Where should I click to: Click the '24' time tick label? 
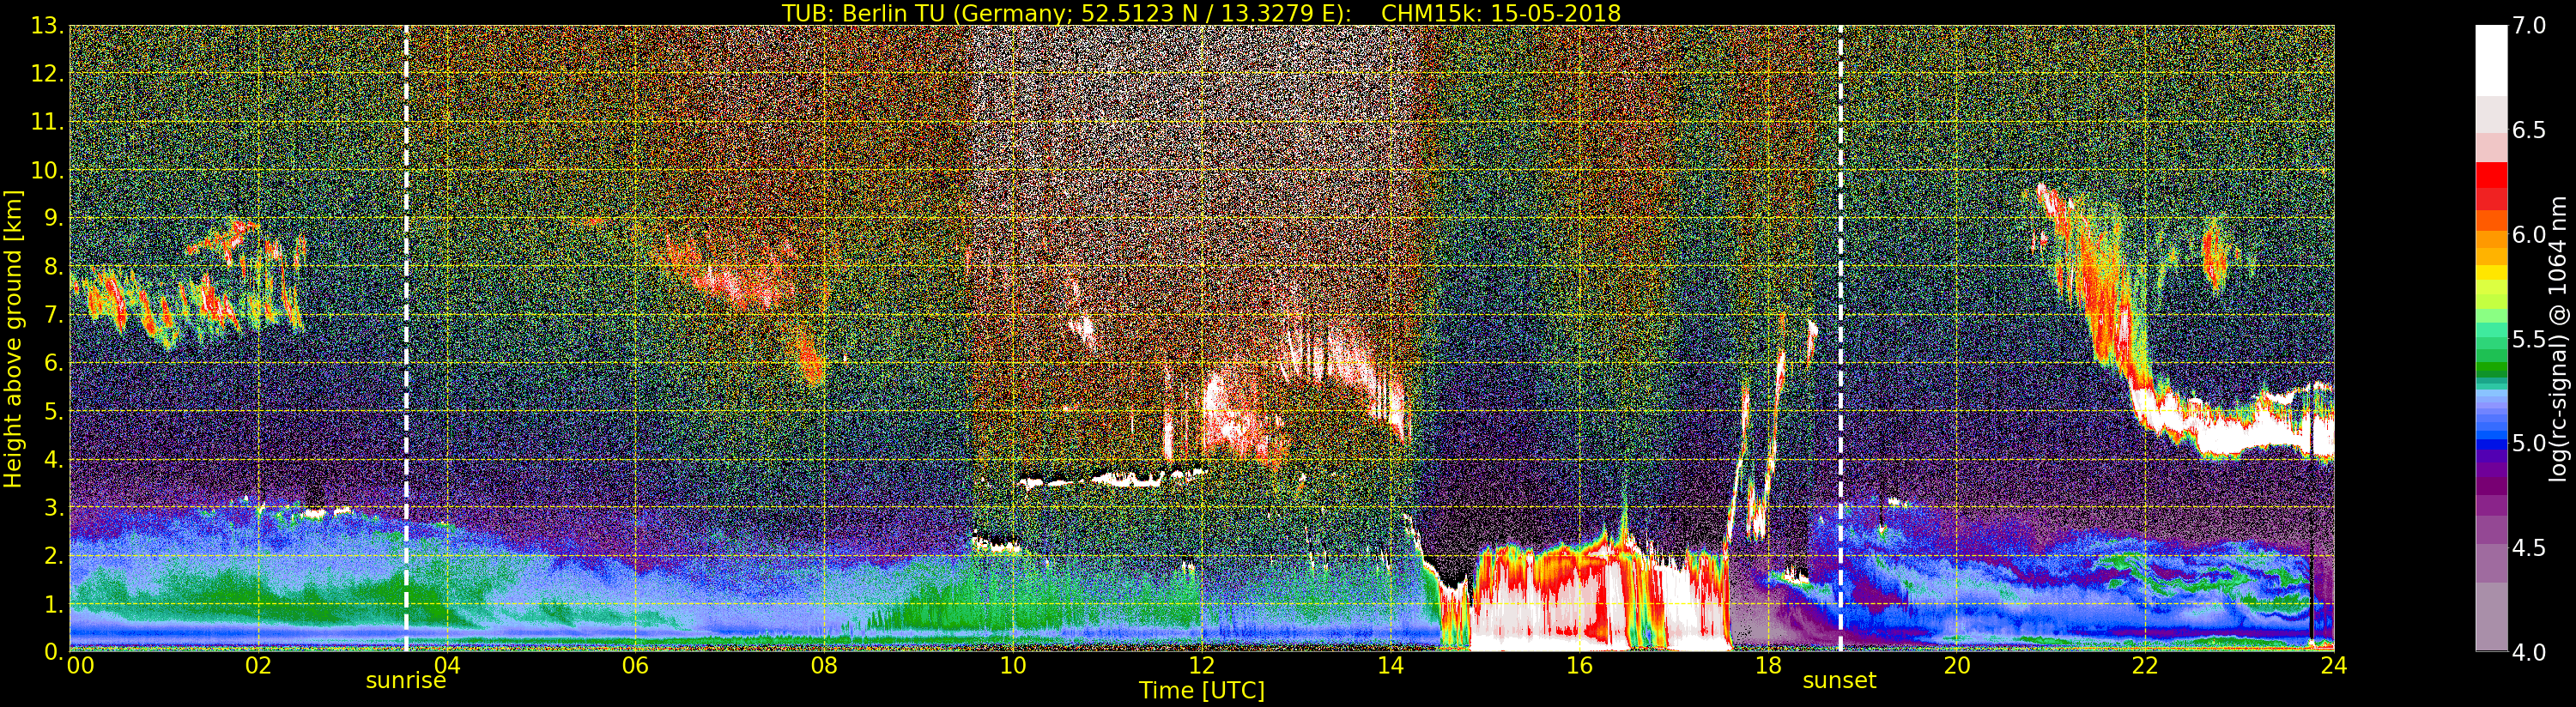2333,665
